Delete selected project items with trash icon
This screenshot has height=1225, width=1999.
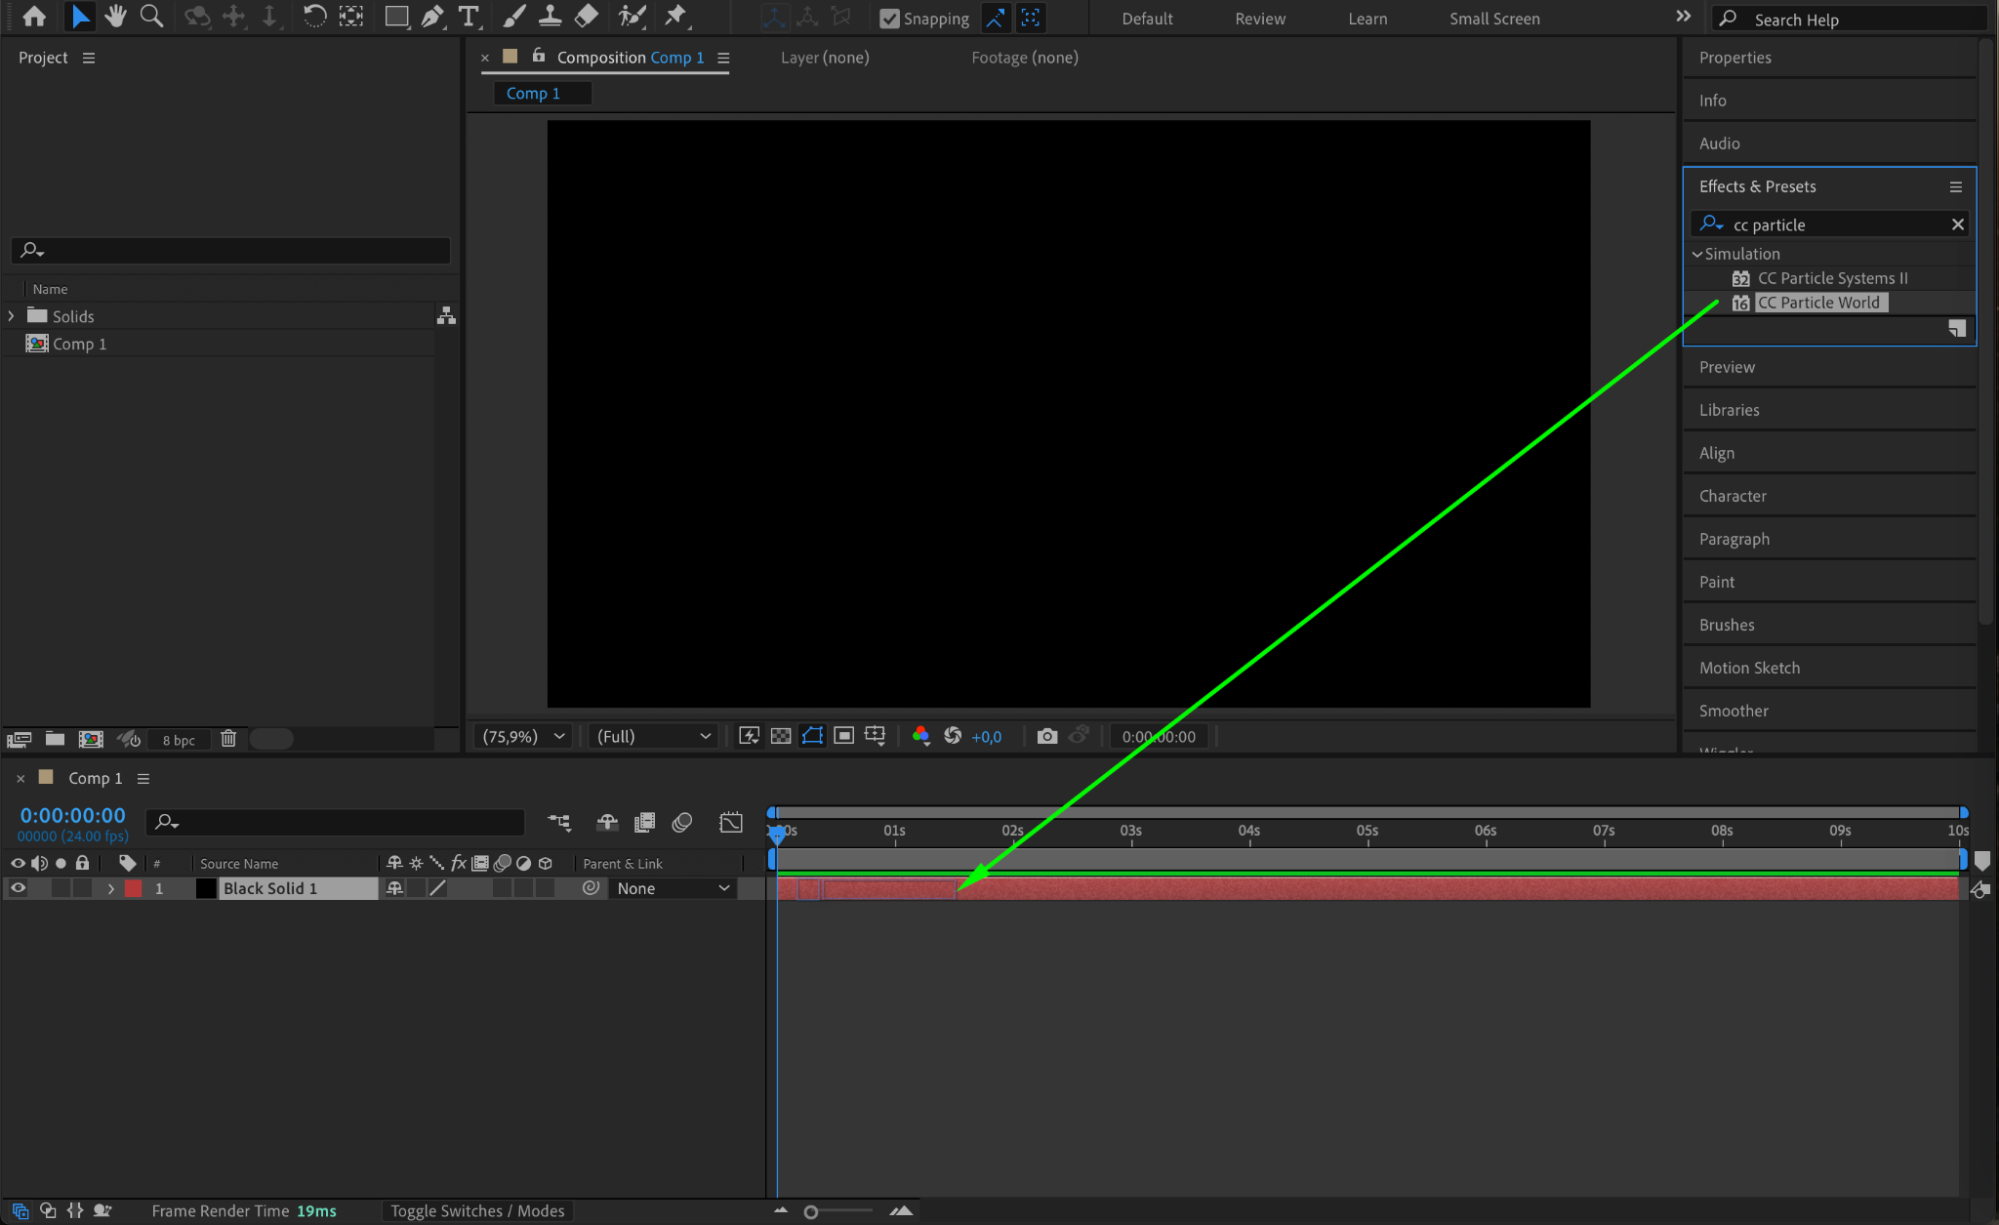click(x=228, y=739)
